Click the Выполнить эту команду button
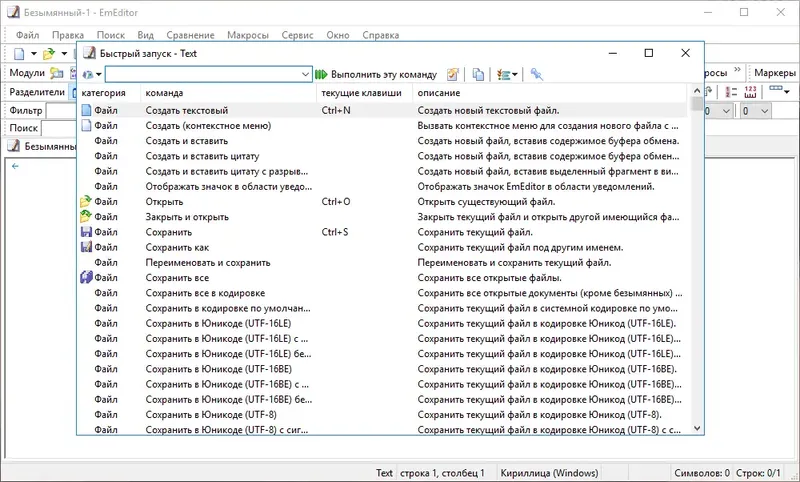The width and height of the screenshot is (800, 482). (376, 74)
